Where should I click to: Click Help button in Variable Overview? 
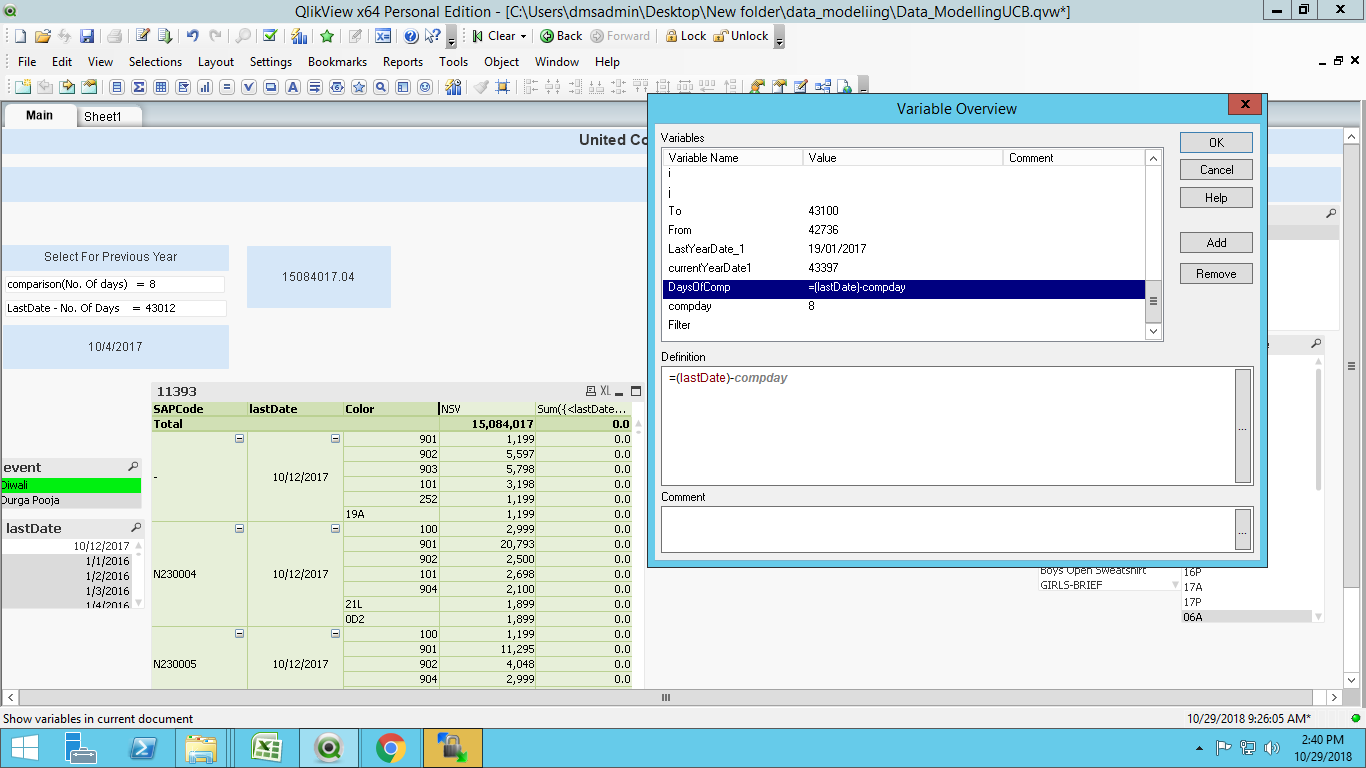click(1216, 198)
